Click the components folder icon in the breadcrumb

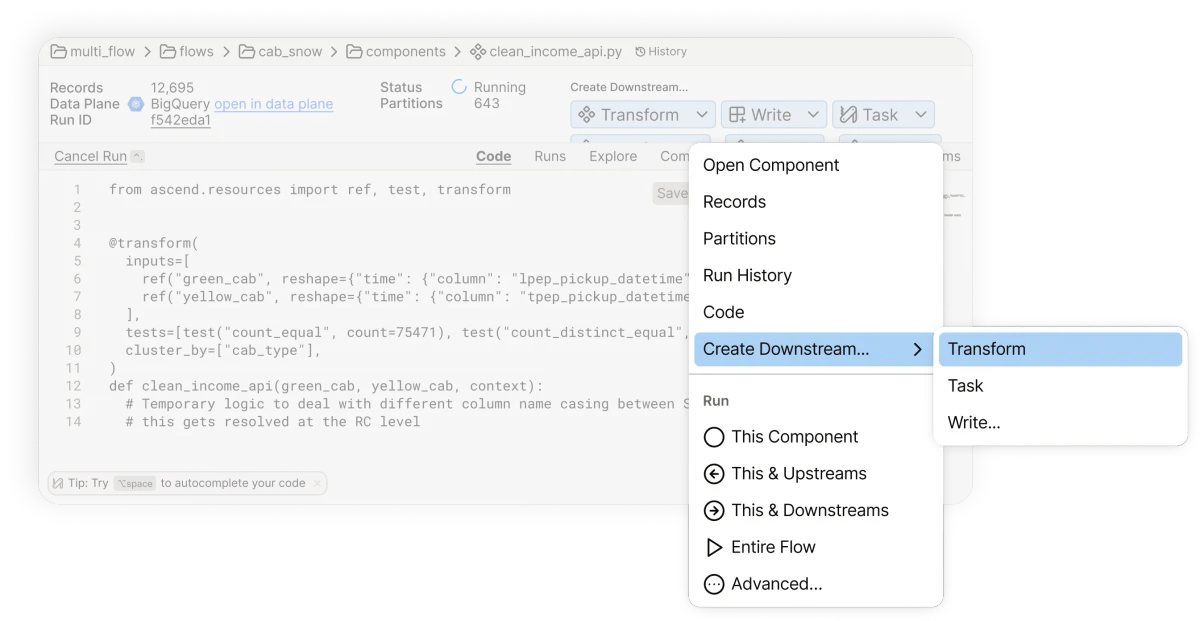[353, 51]
